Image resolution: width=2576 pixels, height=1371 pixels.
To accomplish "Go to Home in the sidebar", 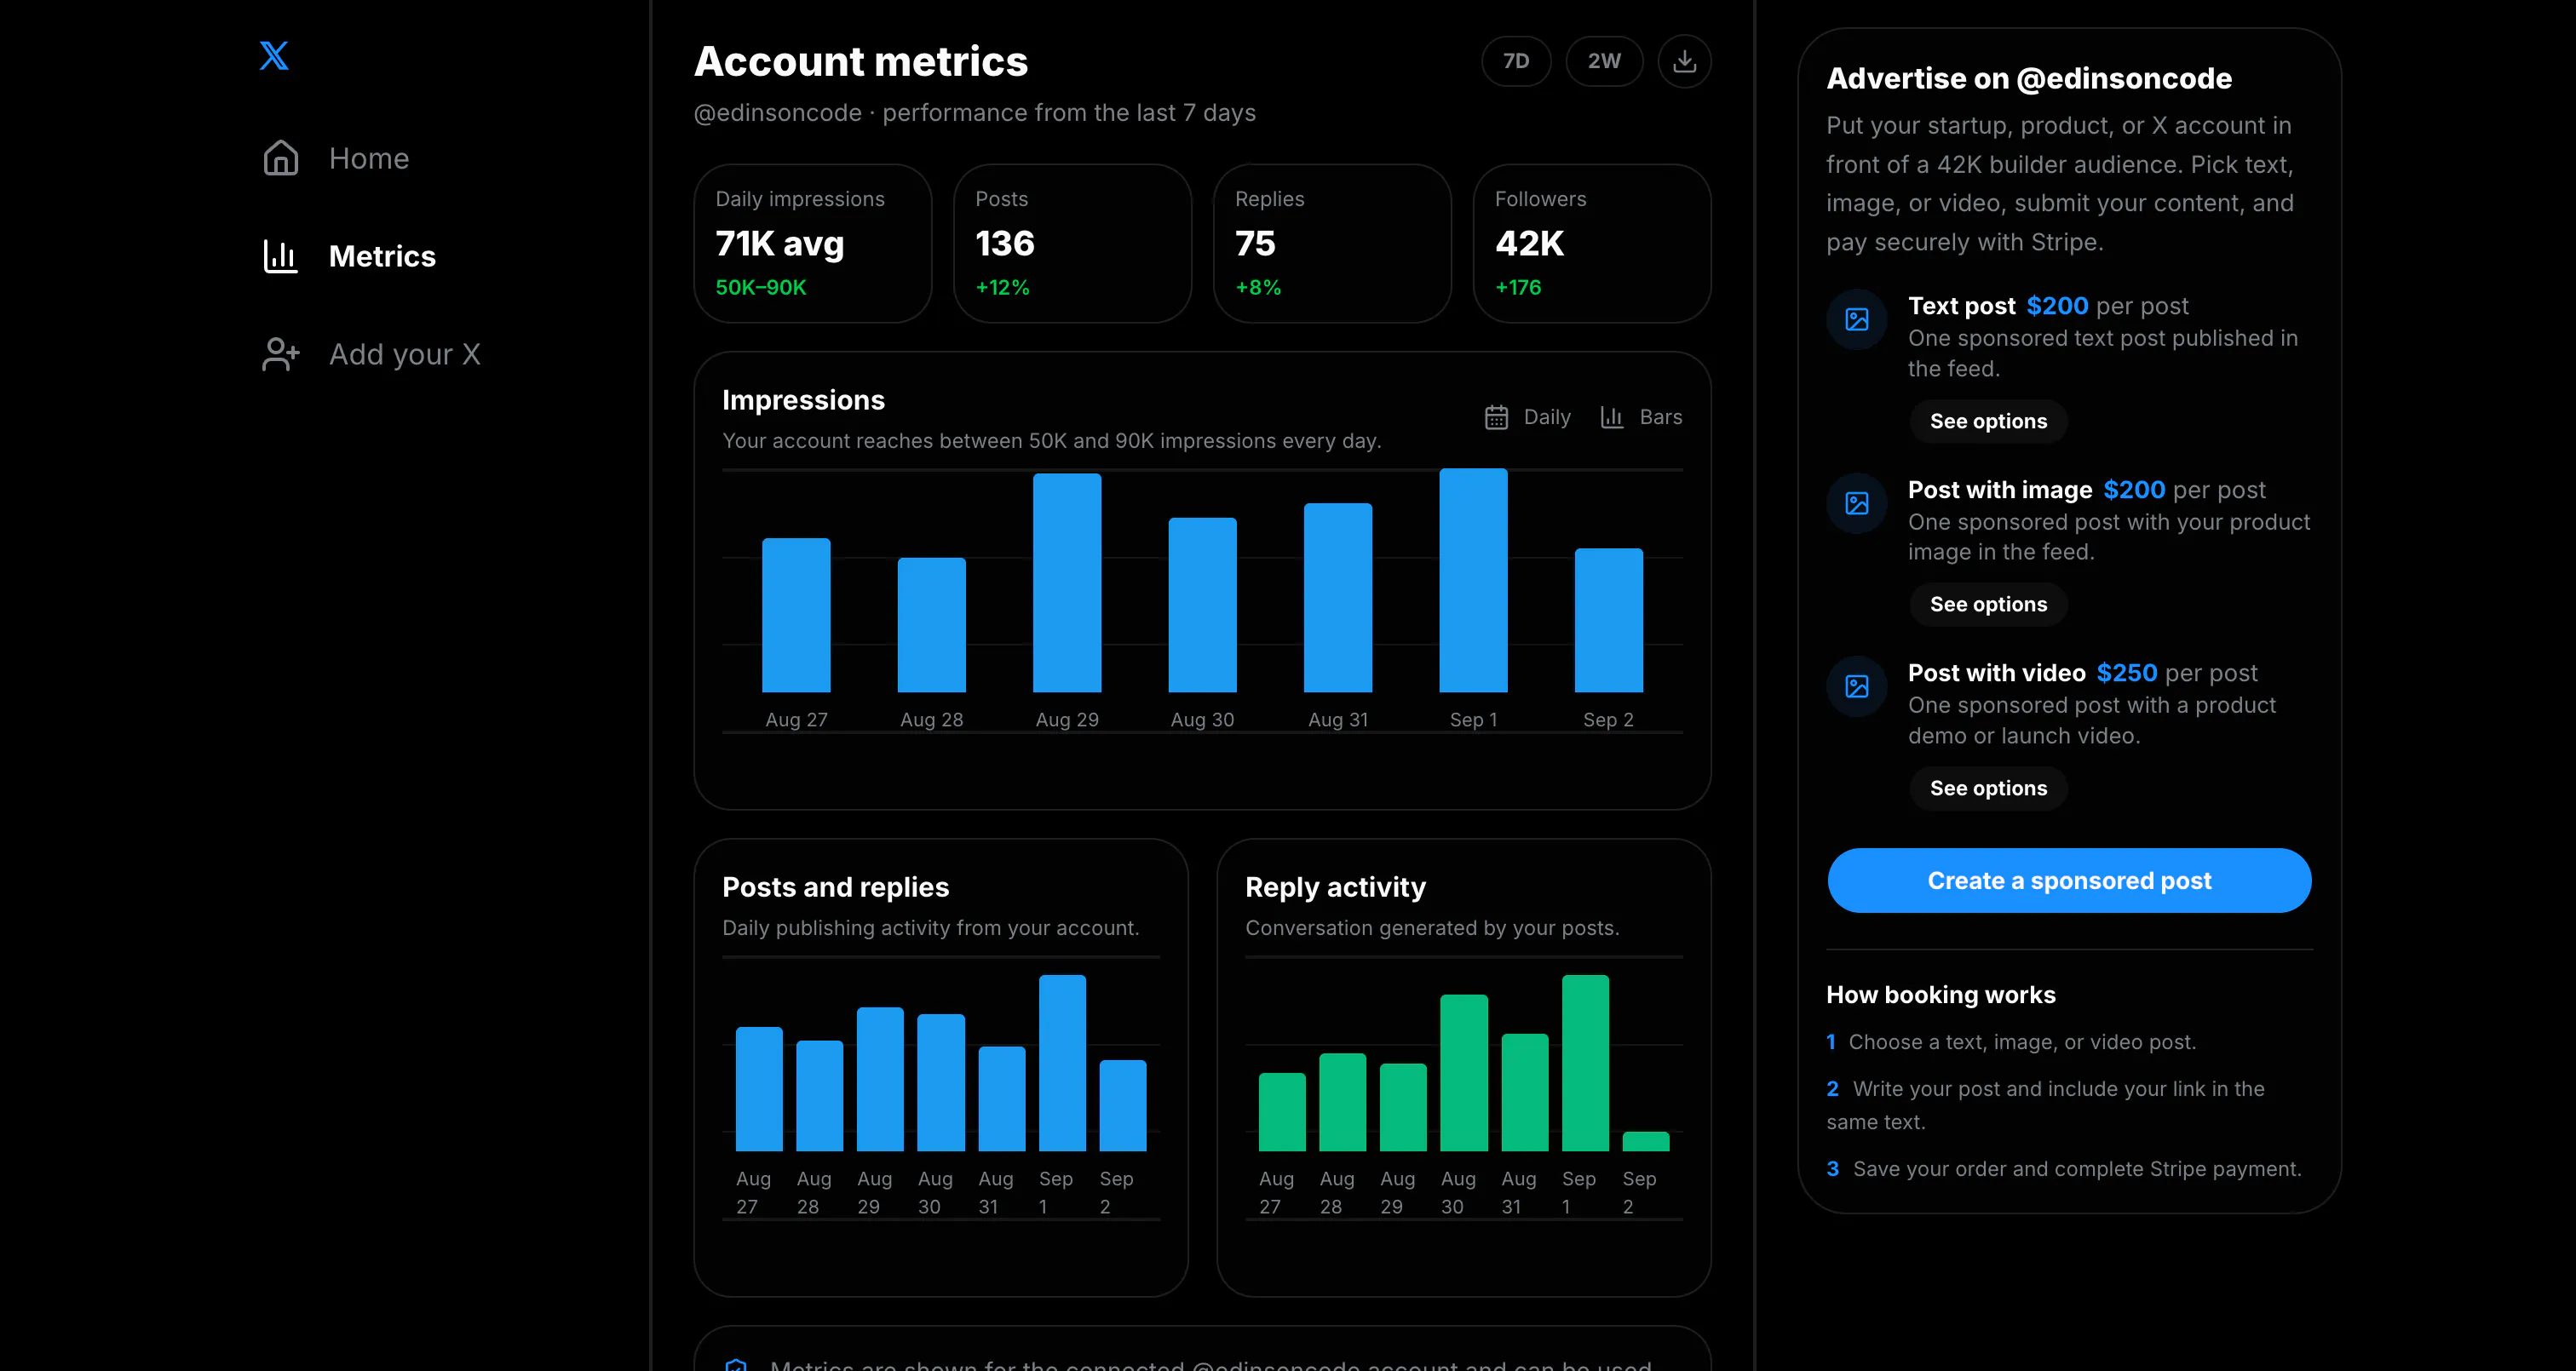I will (x=336, y=158).
